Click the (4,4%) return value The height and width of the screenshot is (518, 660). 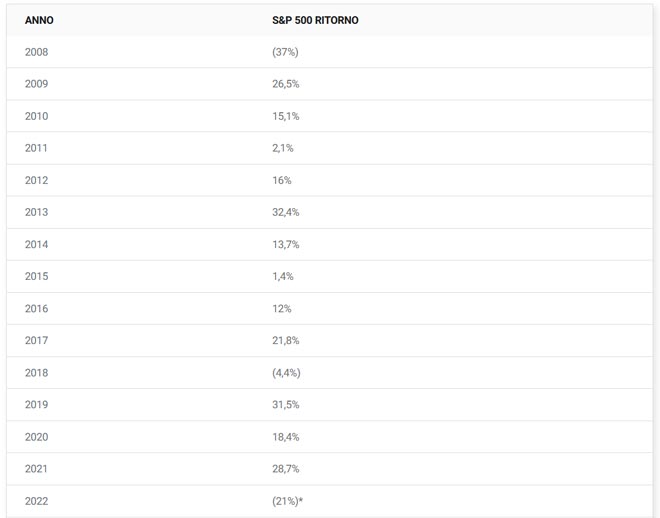click(x=286, y=372)
